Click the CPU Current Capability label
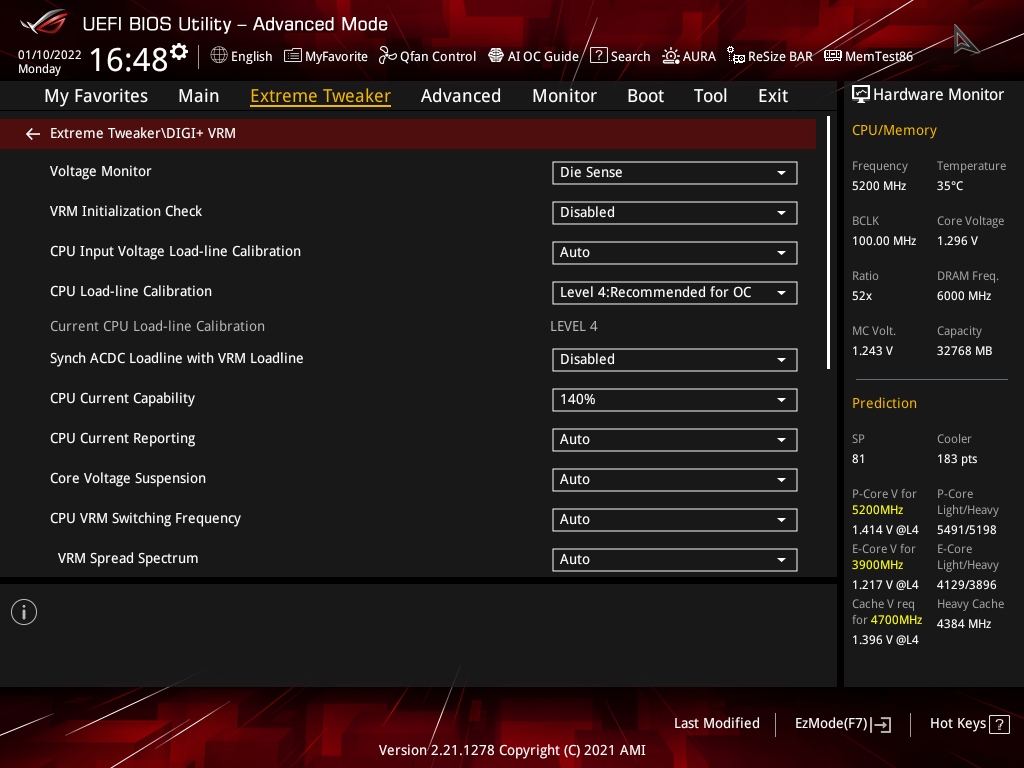The height and width of the screenshot is (768, 1024). [122, 398]
